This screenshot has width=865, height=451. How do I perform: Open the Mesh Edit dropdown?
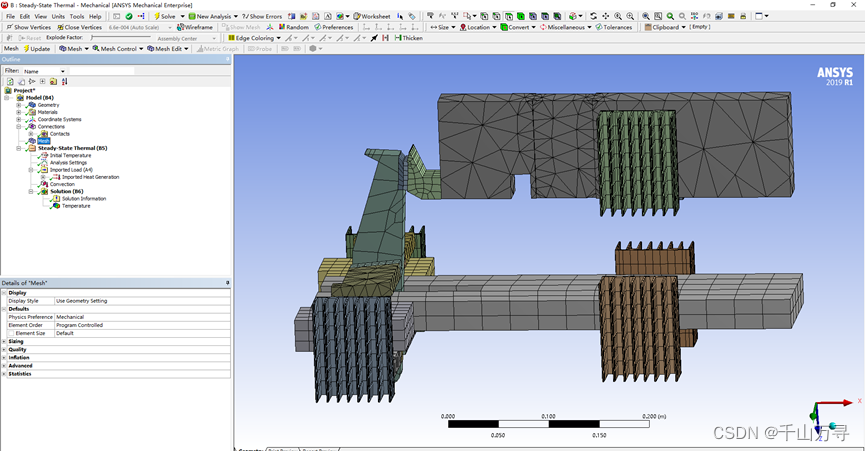tap(168, 49)
